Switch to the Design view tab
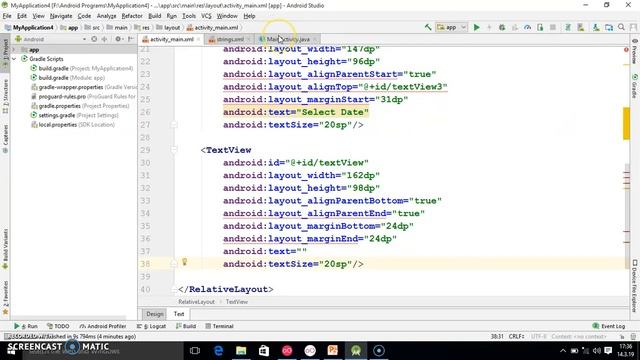The image size is (640, 360). click(154, 314)
